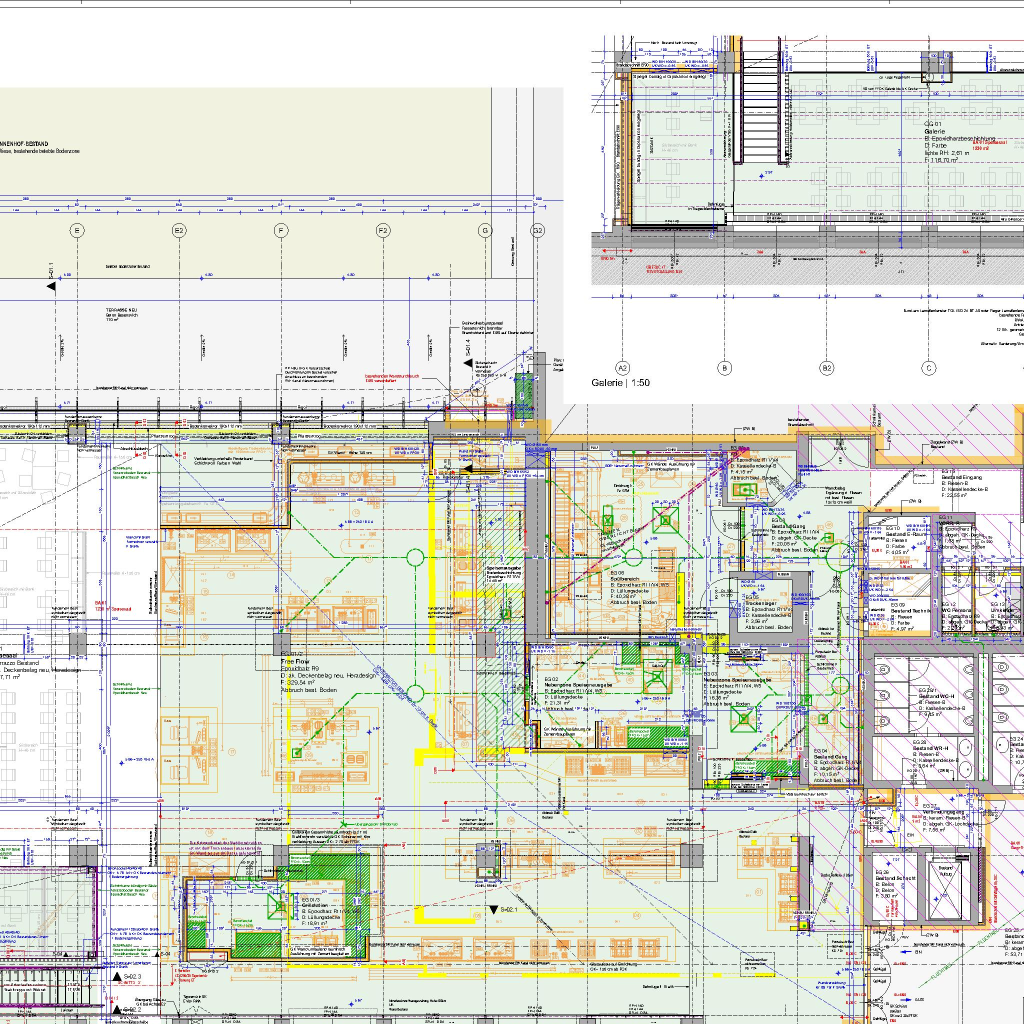
Task: Select the Spülbereich room label
Action: coord(625,578)
